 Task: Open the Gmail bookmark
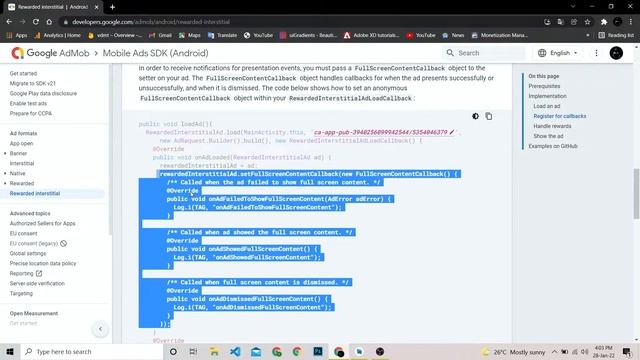point(160,36)
